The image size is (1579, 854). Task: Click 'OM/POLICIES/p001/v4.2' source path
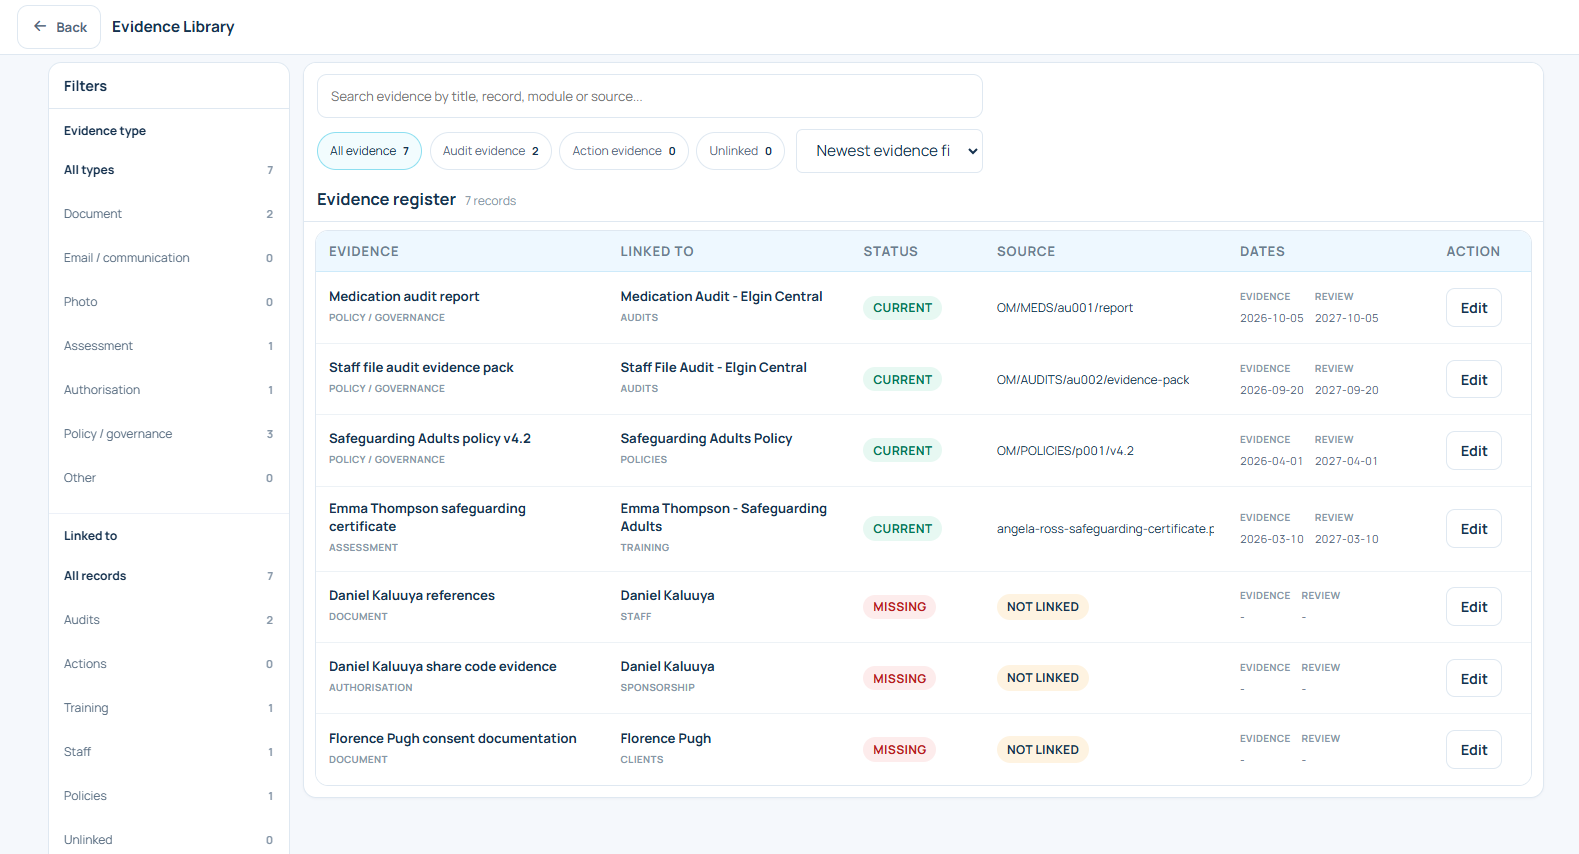tap(1065, 451)
